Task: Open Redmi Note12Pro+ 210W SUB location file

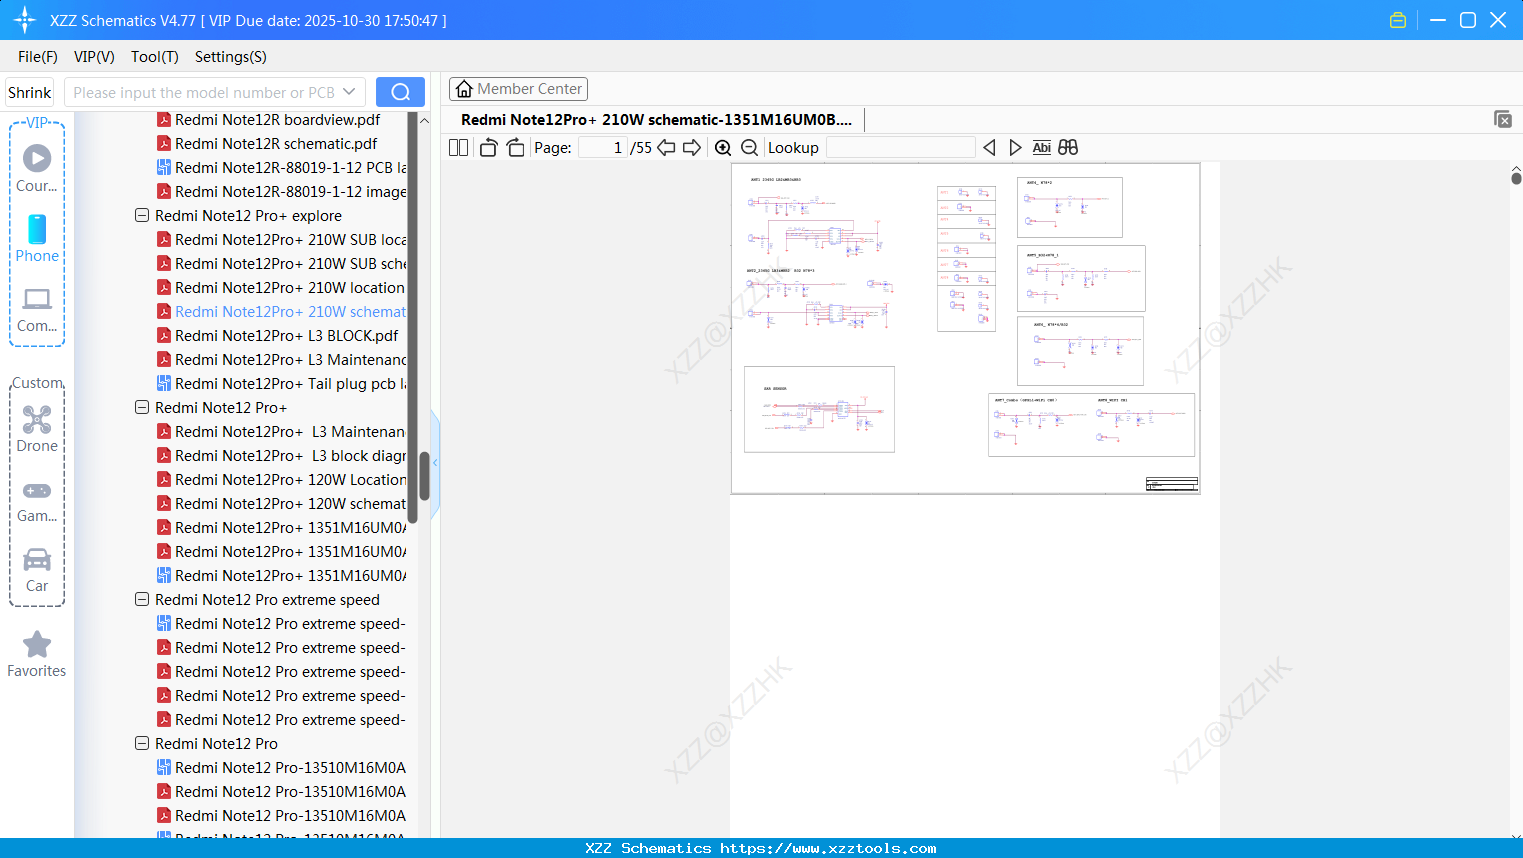Action: pyautogui.click(x=282, y=240)
